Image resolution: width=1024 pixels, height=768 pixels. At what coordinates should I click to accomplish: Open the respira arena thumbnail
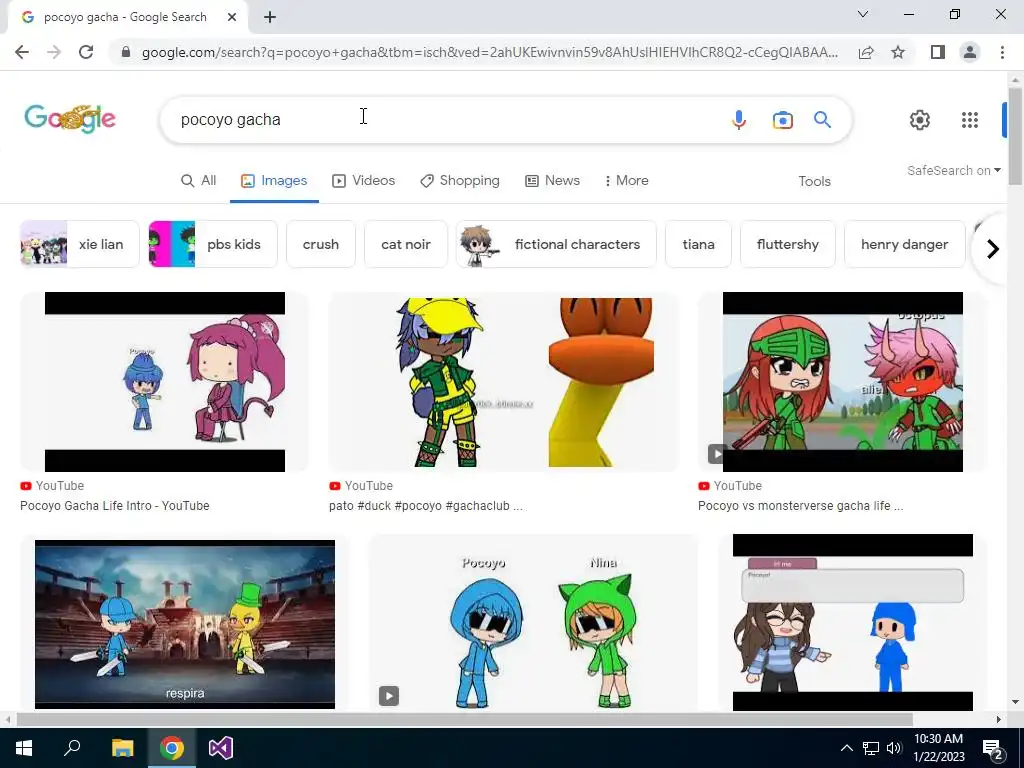[x=185, y=624]
